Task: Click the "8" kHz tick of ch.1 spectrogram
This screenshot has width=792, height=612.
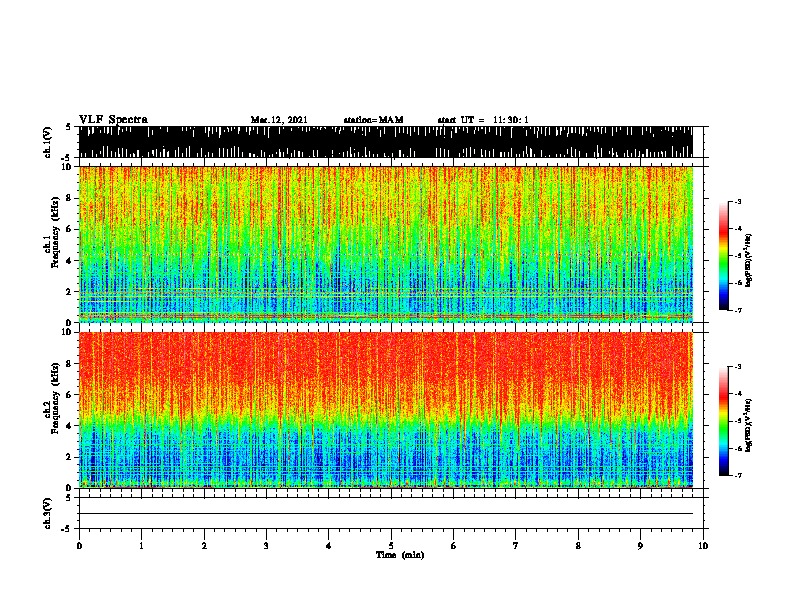Action: (70, 198)
